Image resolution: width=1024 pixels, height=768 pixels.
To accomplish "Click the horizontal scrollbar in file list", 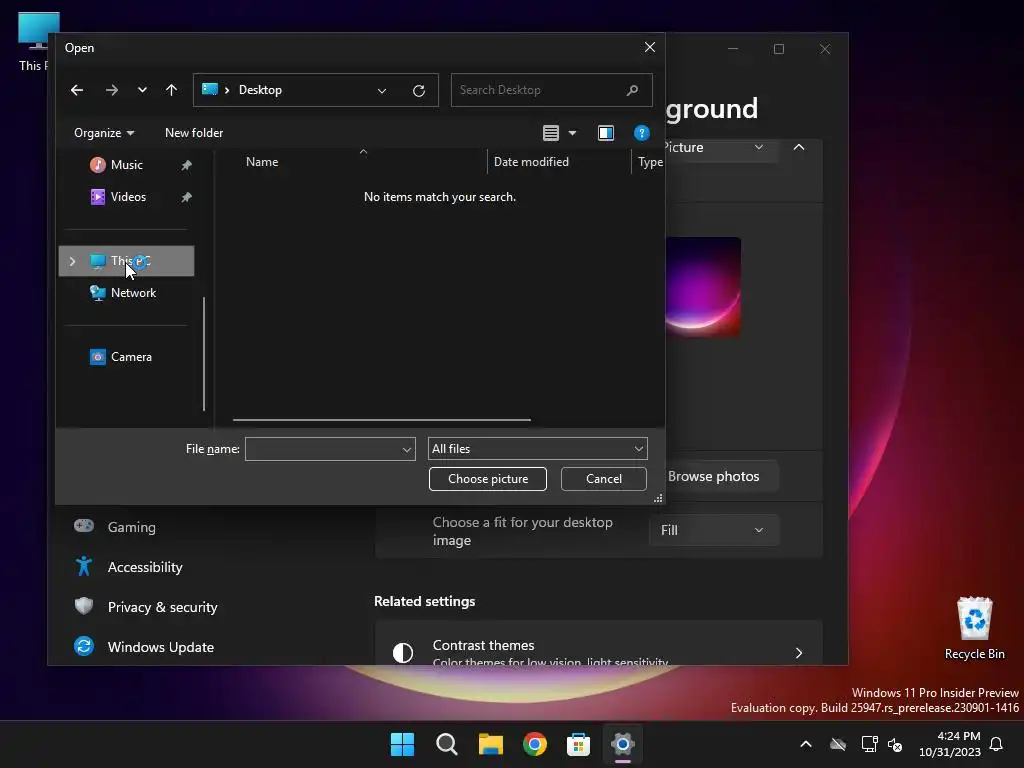I will pos(381,420).
